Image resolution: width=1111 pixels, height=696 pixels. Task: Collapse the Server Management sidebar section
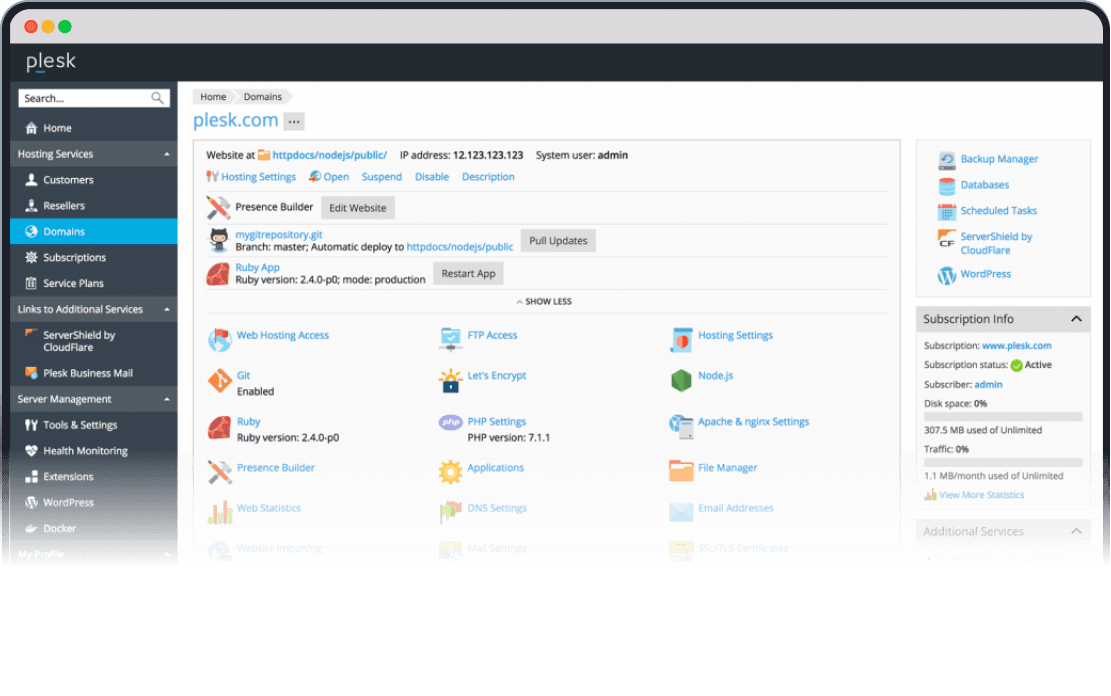[167, 400]
